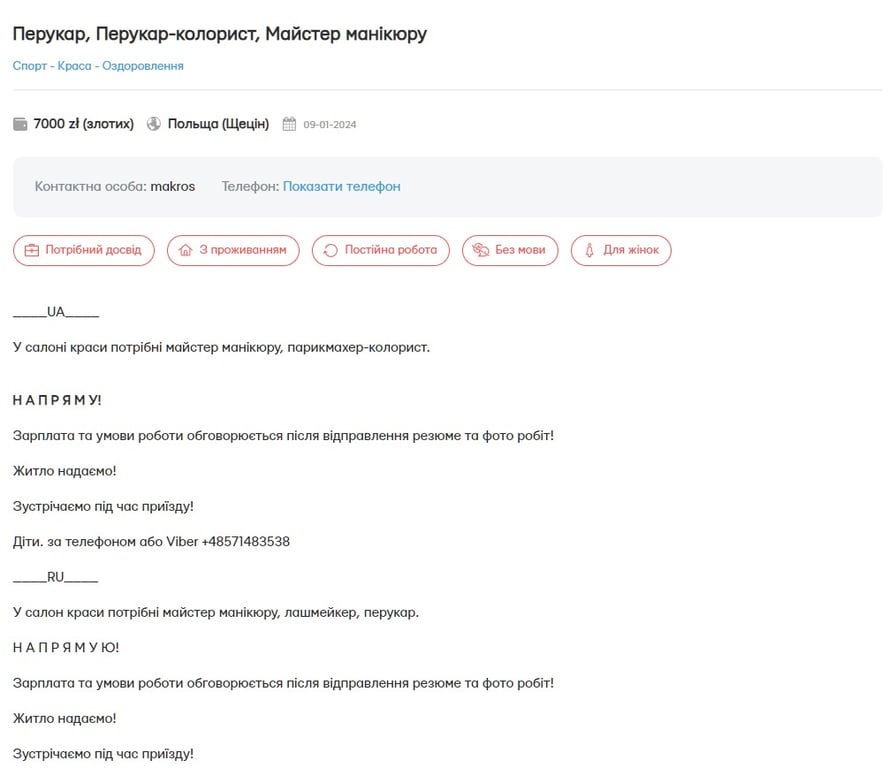
Task: Click the calendar icon by the date
Action: tap(290, 125)
